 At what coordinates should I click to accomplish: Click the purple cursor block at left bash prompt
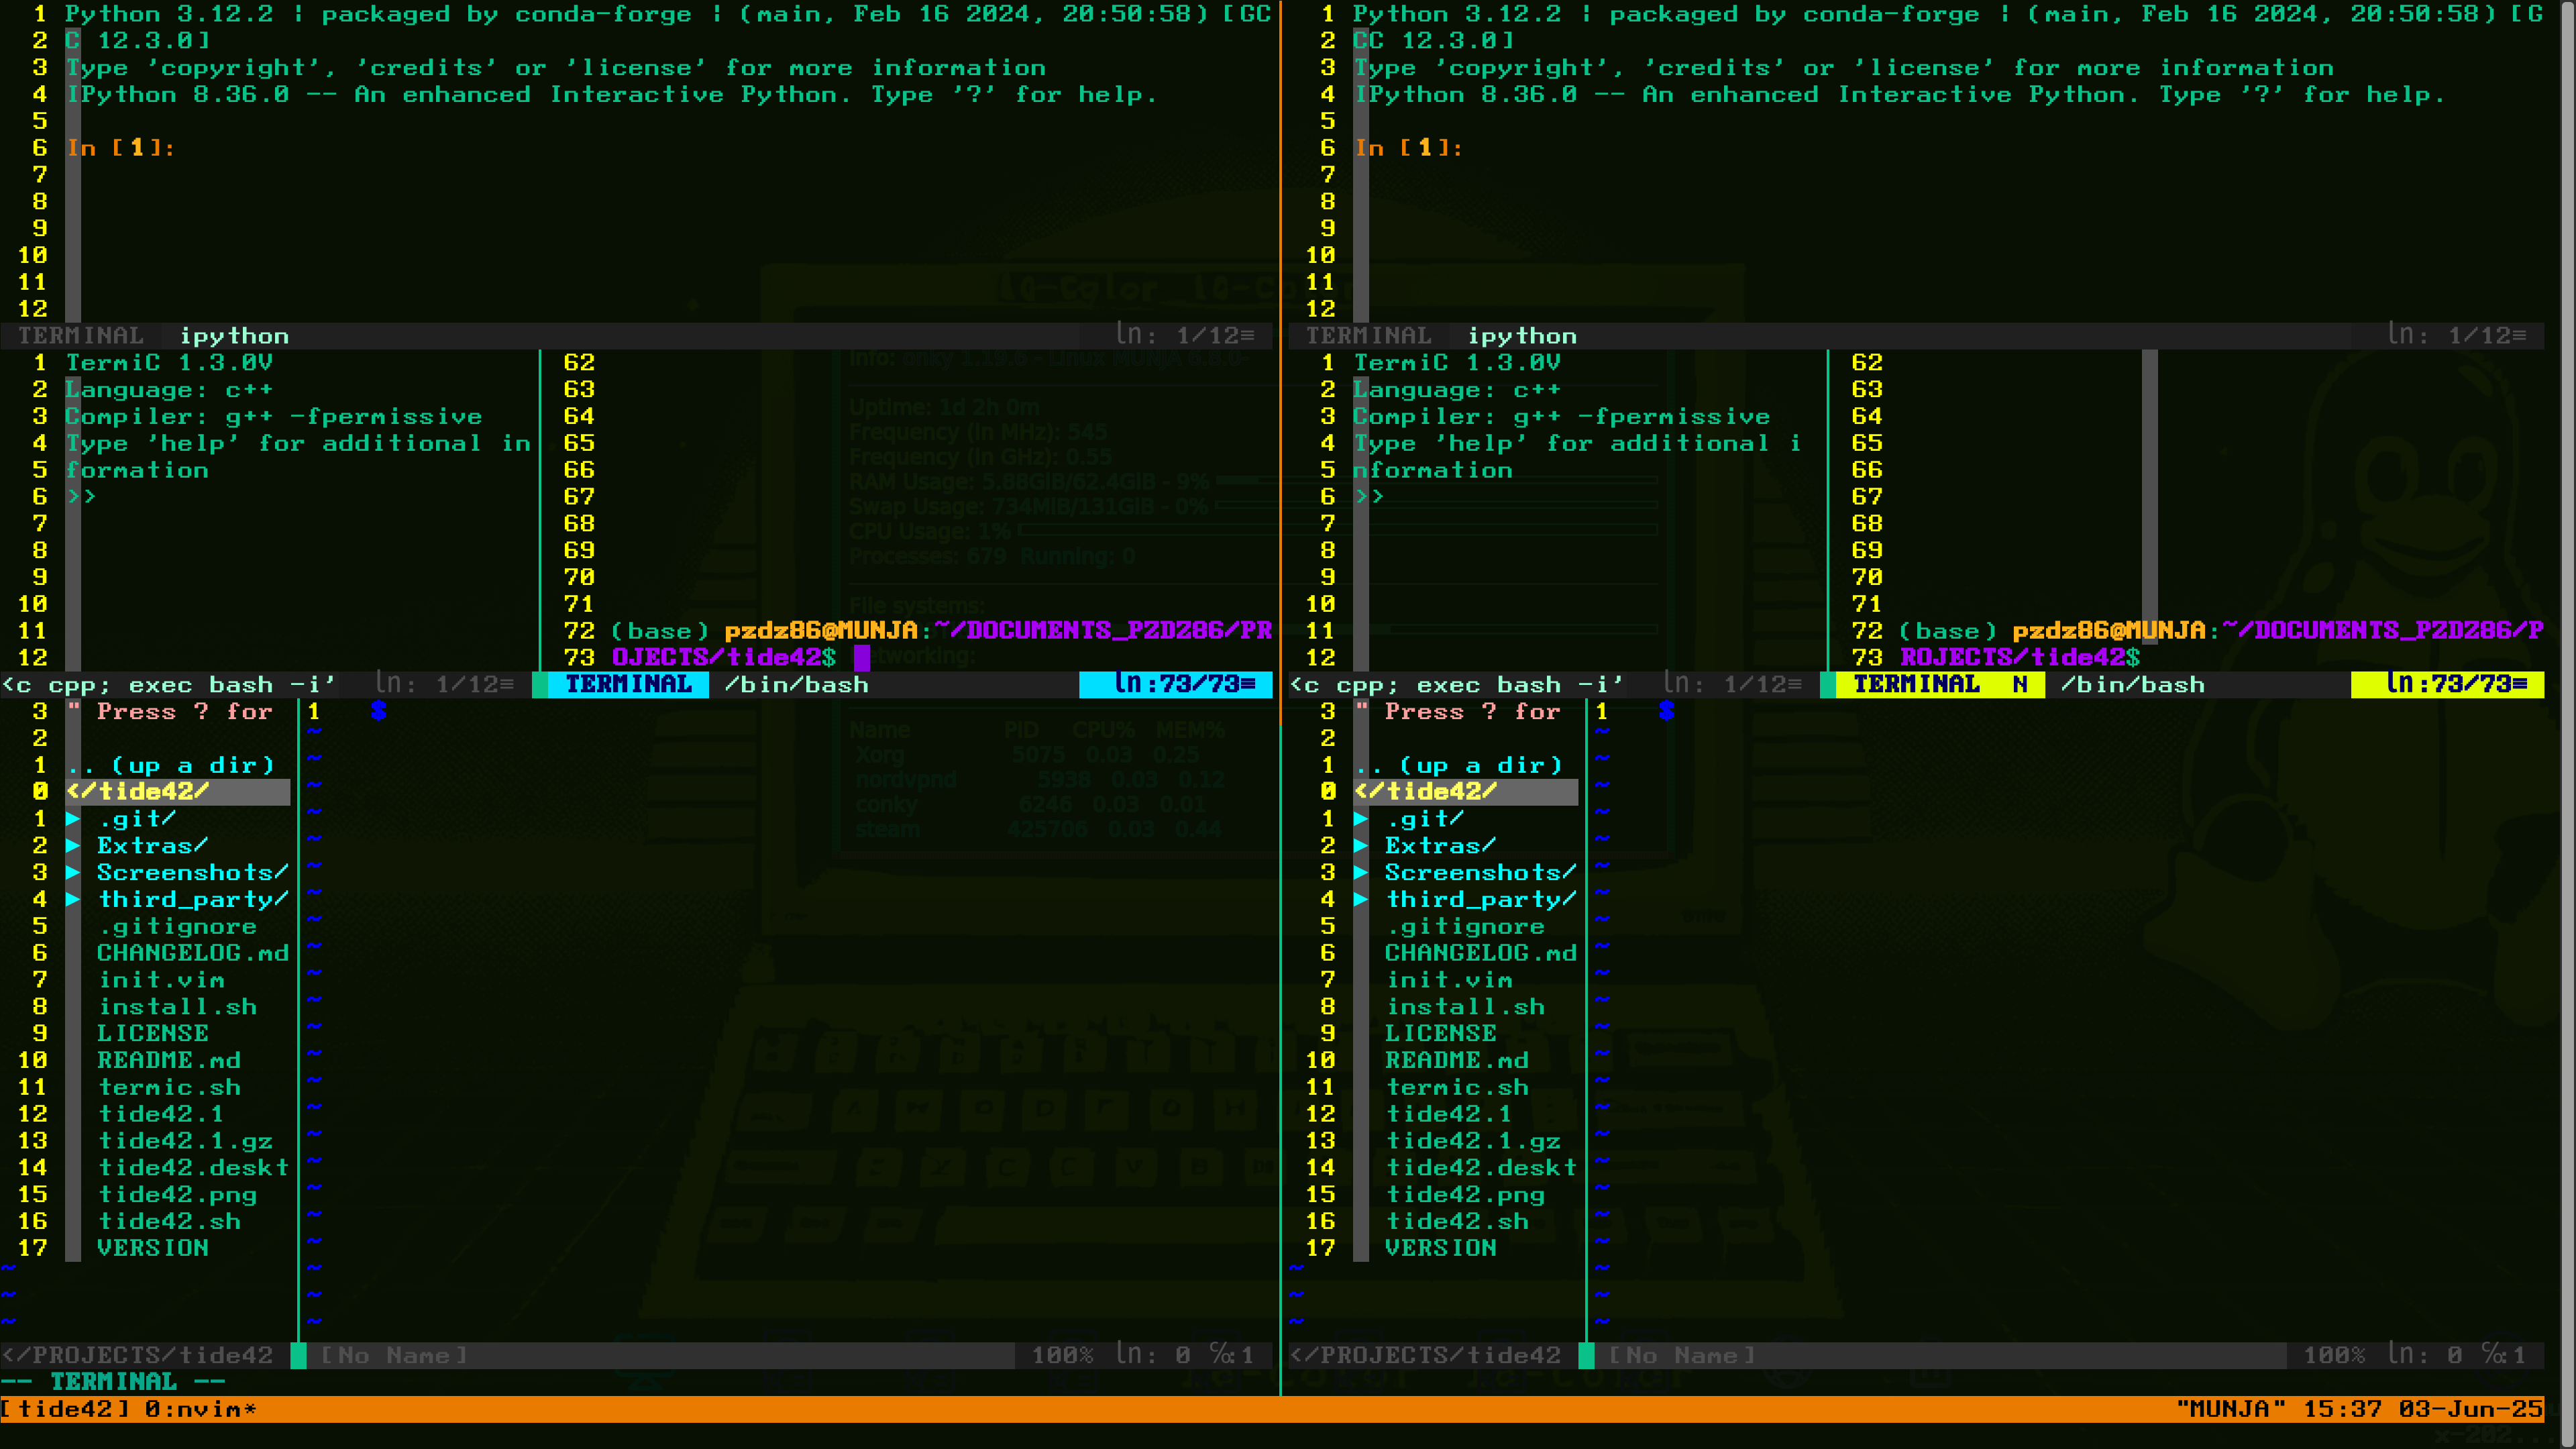point(862,658)
